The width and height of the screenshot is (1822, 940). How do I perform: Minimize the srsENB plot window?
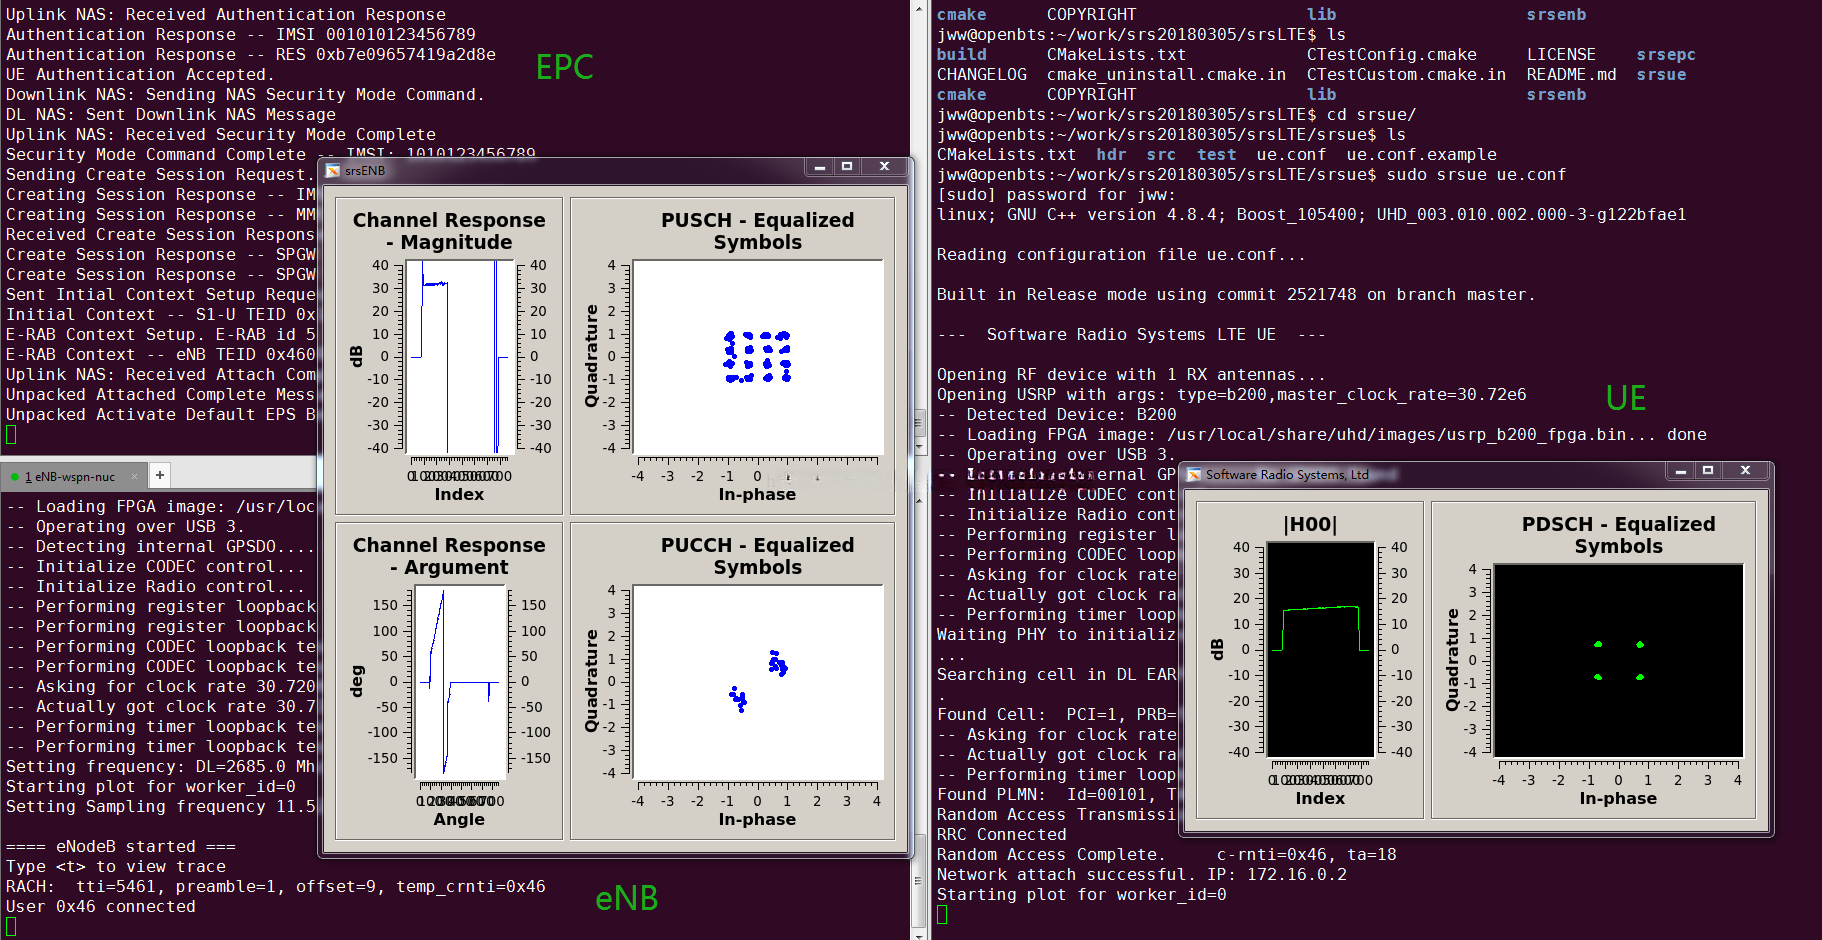tap(820, 167)
